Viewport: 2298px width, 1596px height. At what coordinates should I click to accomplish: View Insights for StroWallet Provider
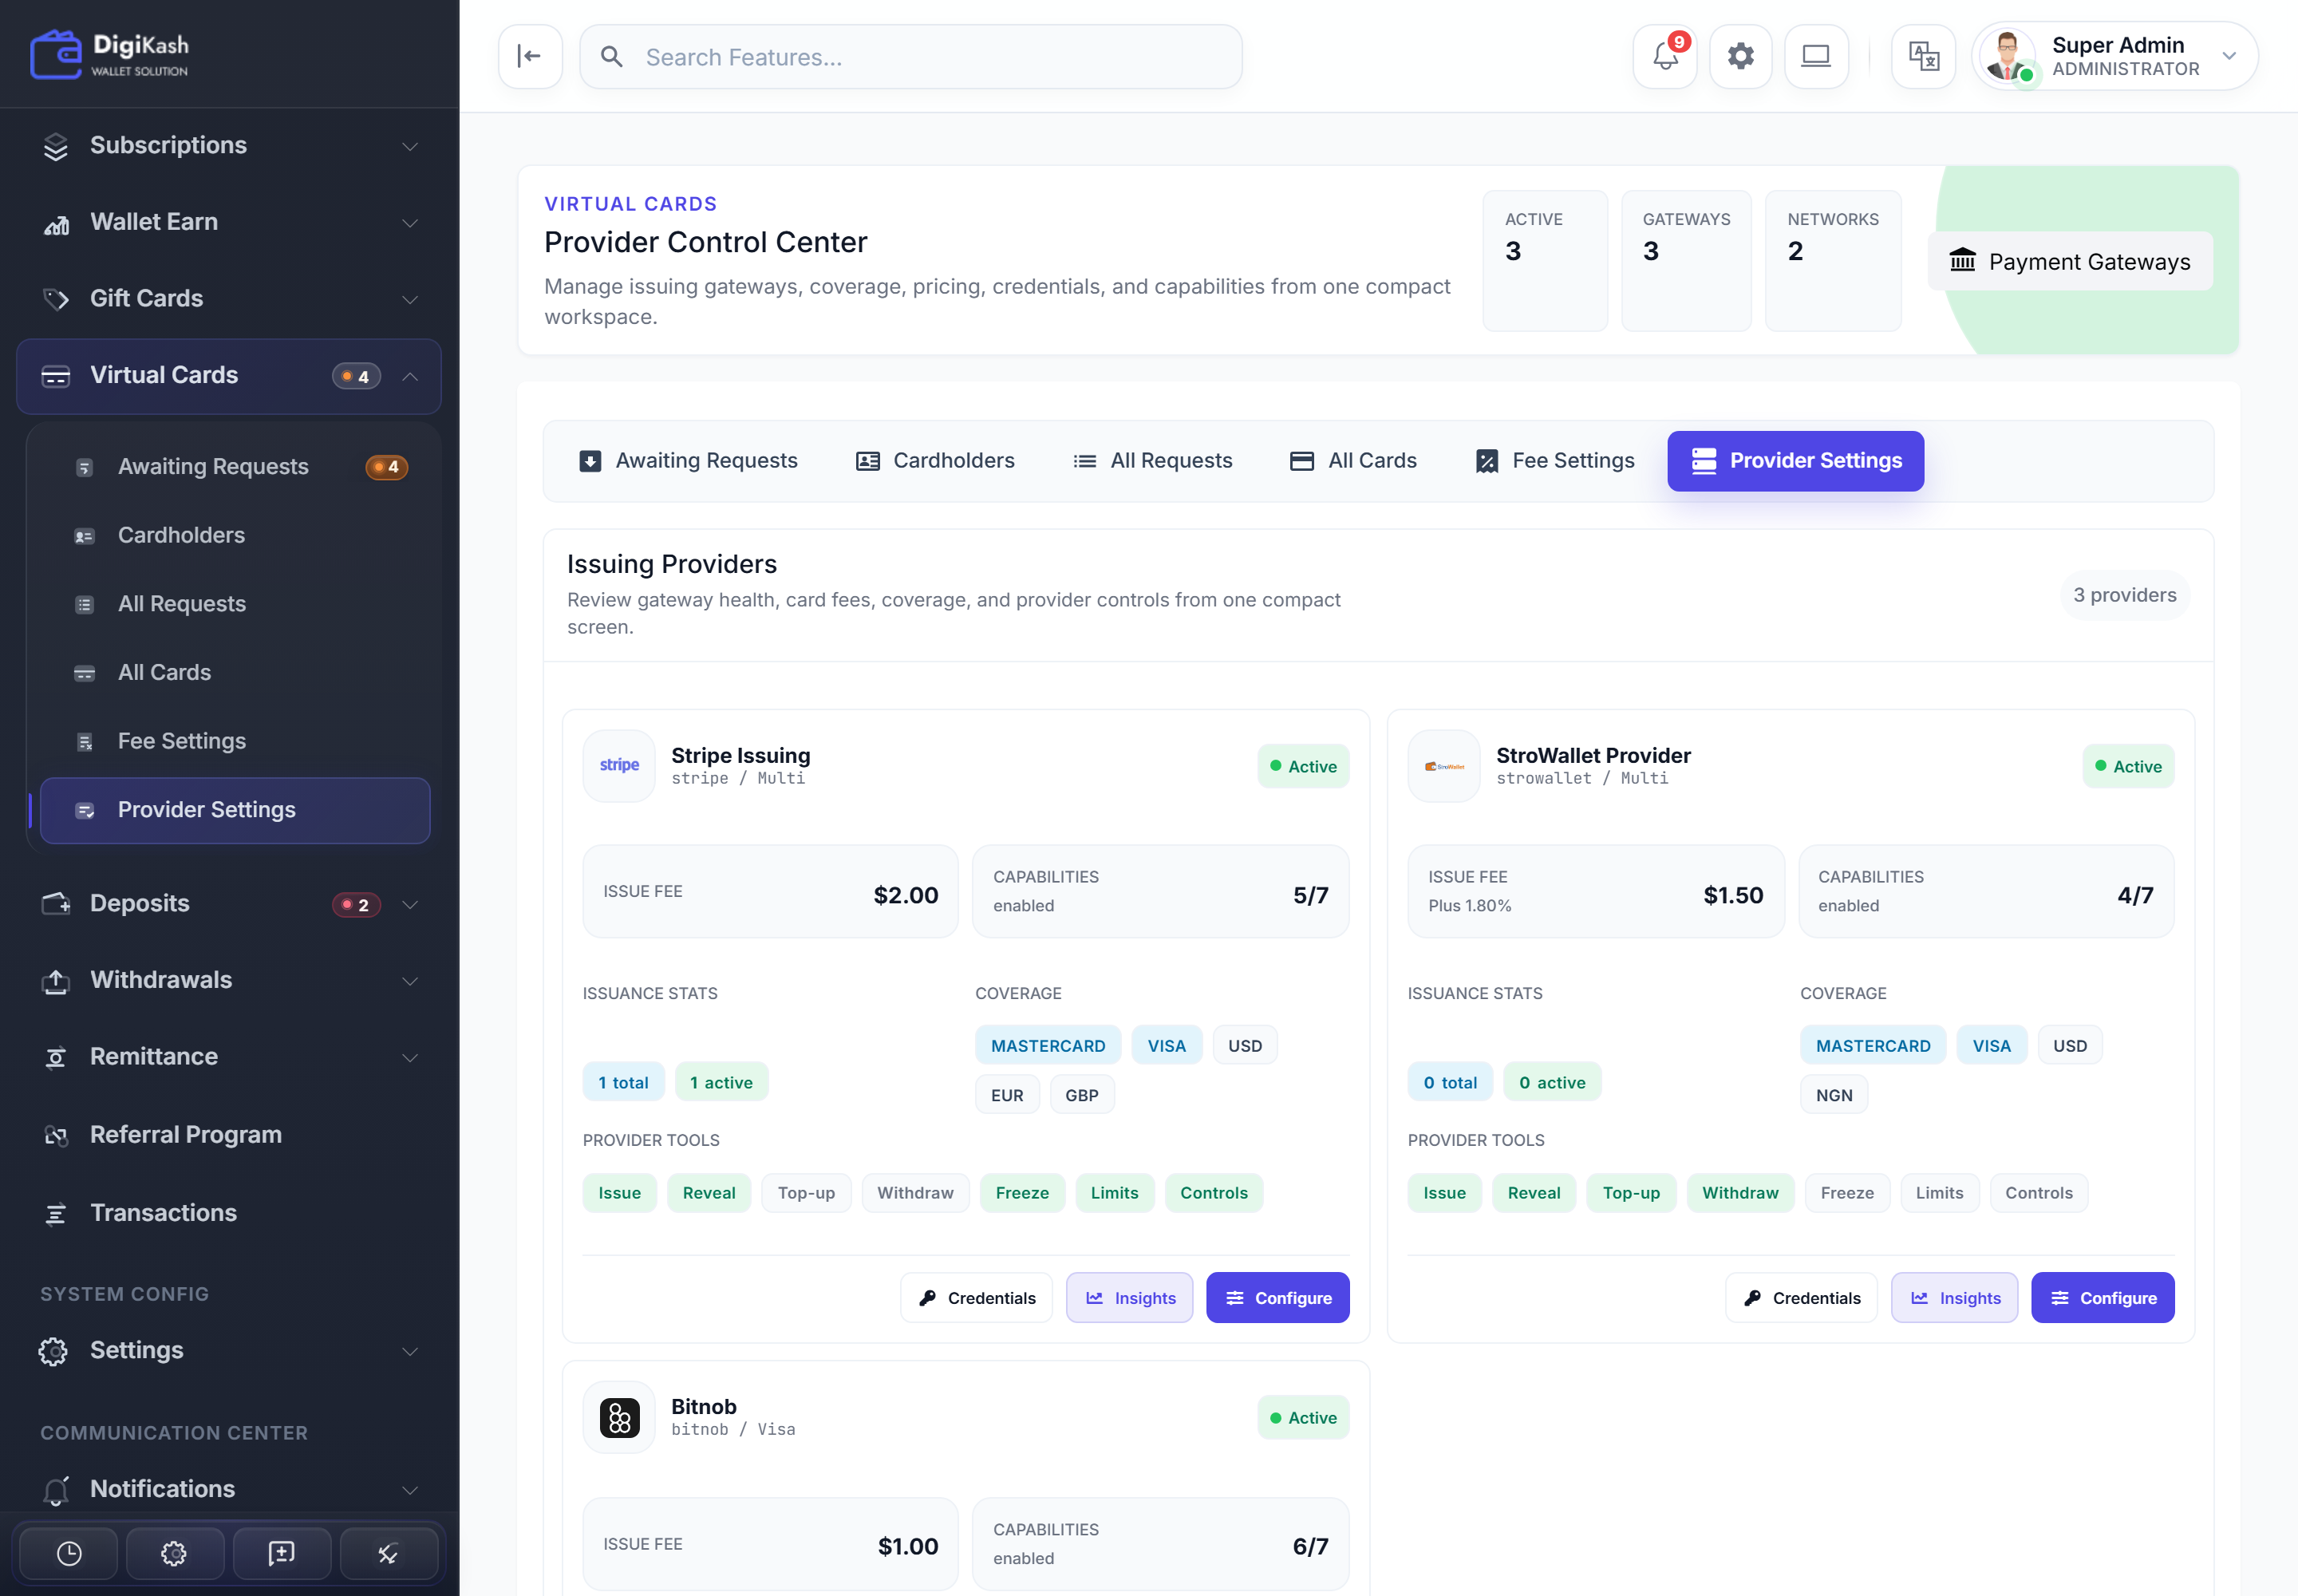(1954, 1298)
